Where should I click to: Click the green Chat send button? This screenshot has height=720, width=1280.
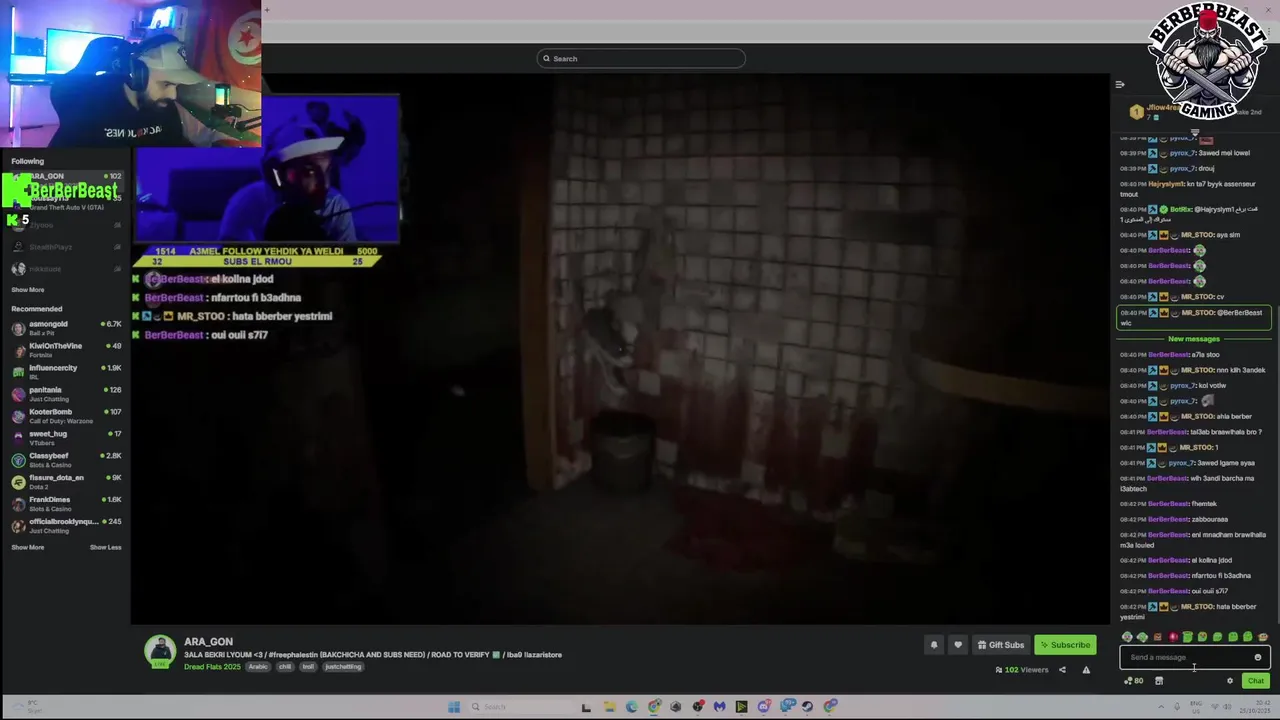[x=1256, y=681]
